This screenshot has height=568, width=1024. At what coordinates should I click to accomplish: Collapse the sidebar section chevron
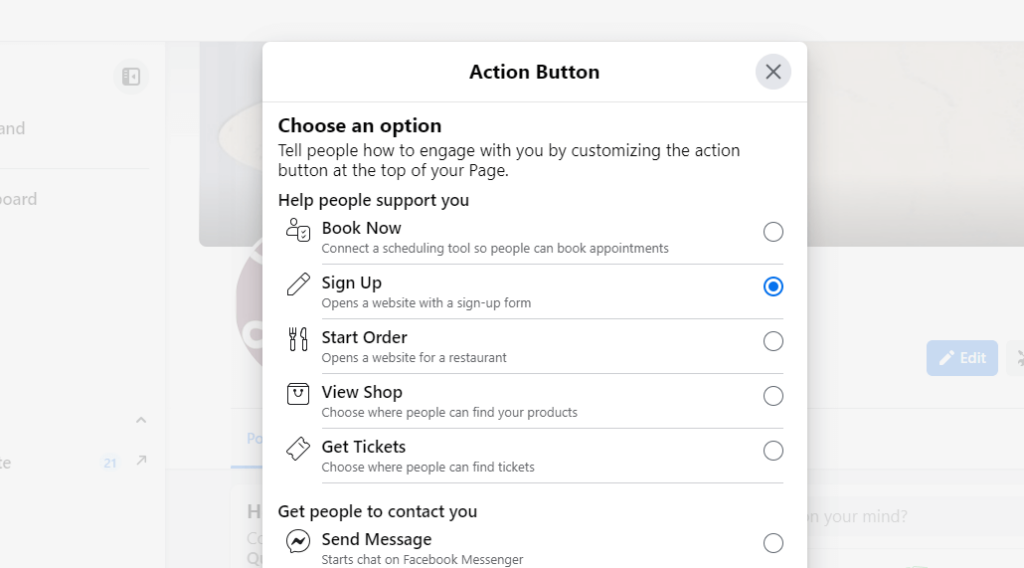141,420
